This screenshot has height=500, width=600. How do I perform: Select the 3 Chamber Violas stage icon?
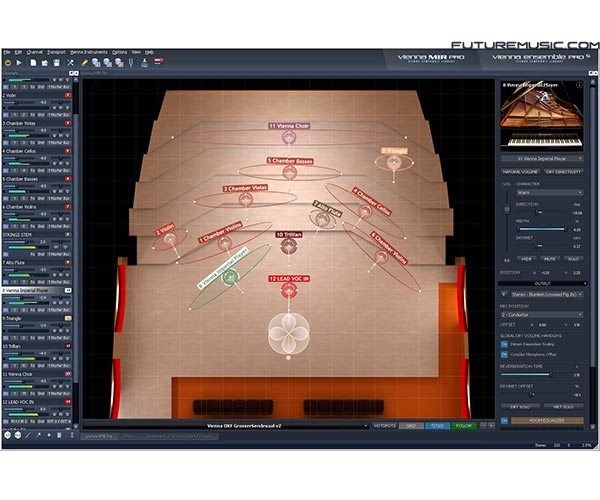coord(246,200)
